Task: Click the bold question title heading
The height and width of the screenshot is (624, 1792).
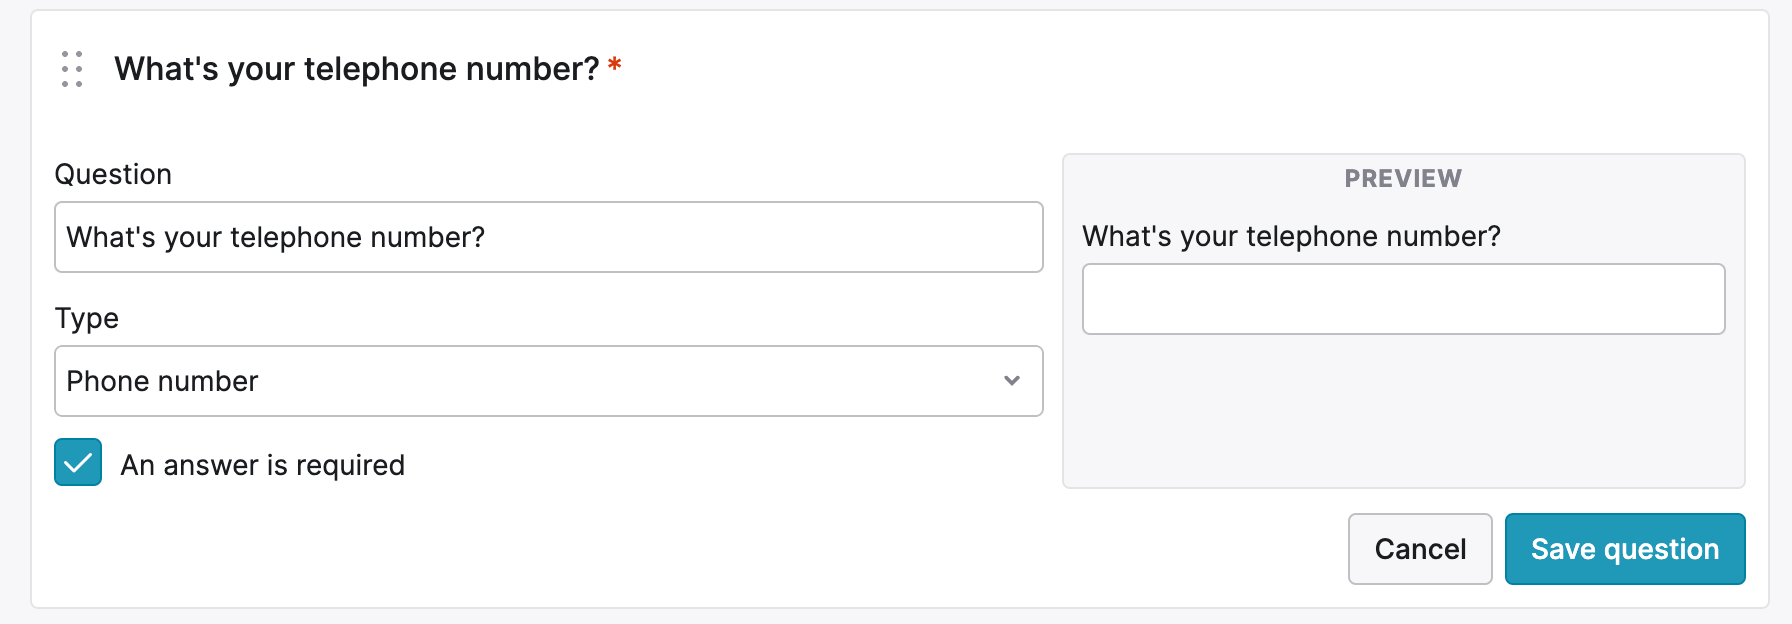Action: 356,69
